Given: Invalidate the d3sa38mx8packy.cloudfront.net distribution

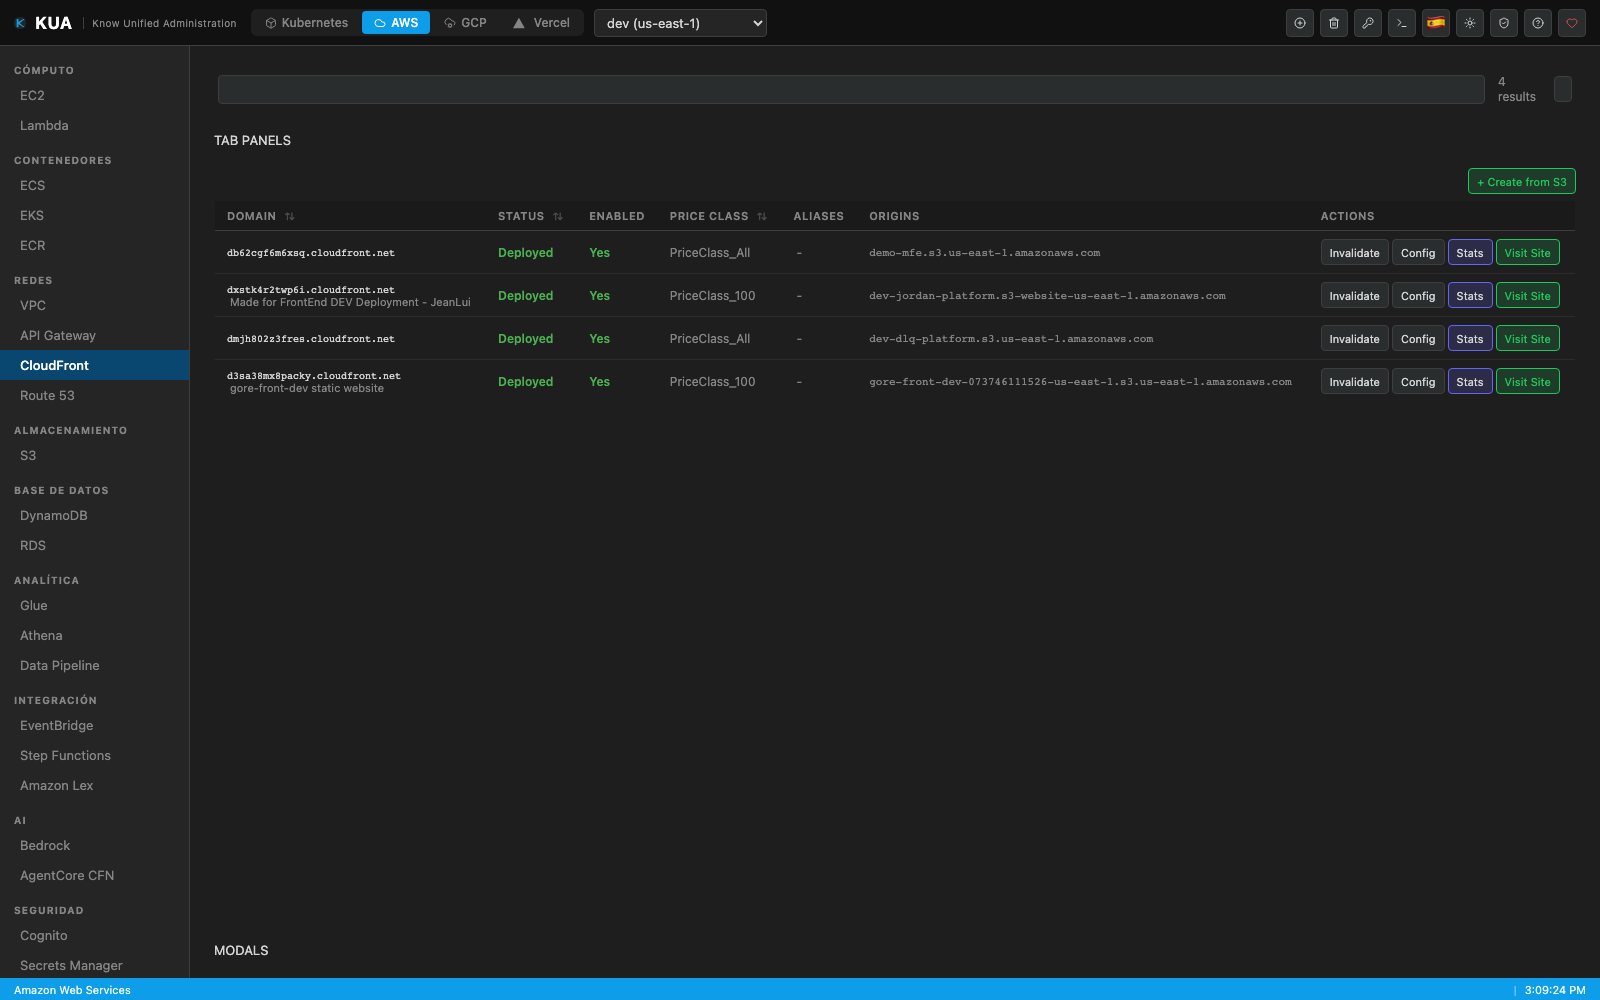Looking at the screenshot, I should [1354, 382].
